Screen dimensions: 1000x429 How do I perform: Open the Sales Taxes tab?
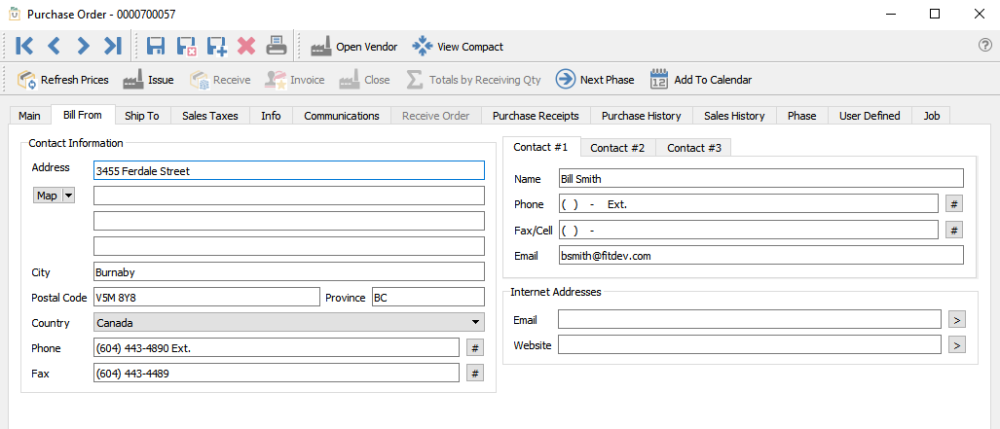pos(210,116)
